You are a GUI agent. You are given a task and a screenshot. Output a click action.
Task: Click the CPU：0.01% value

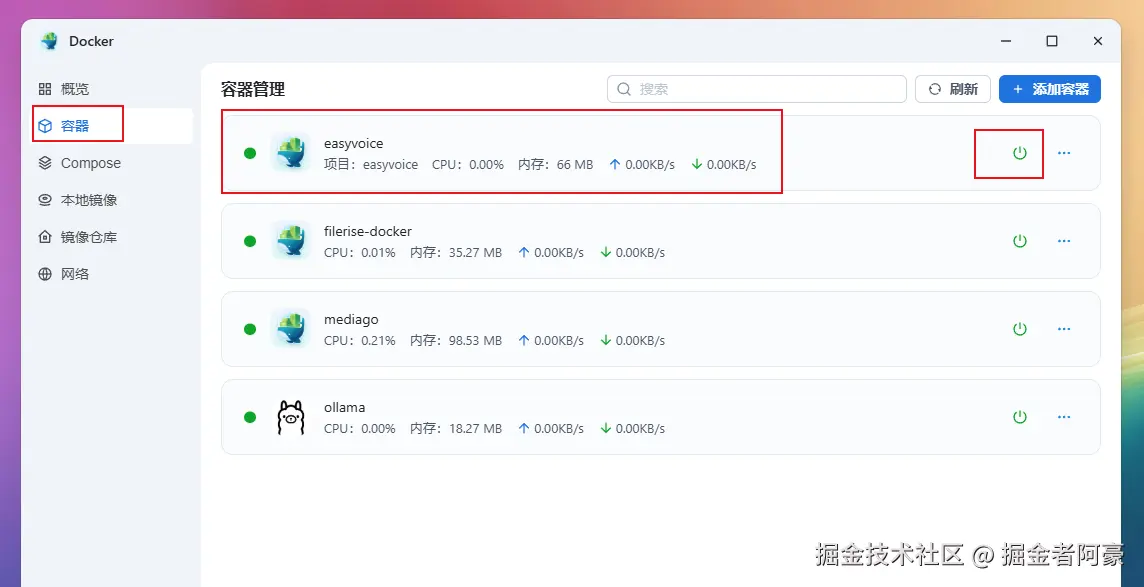click(x=360, y=253)
